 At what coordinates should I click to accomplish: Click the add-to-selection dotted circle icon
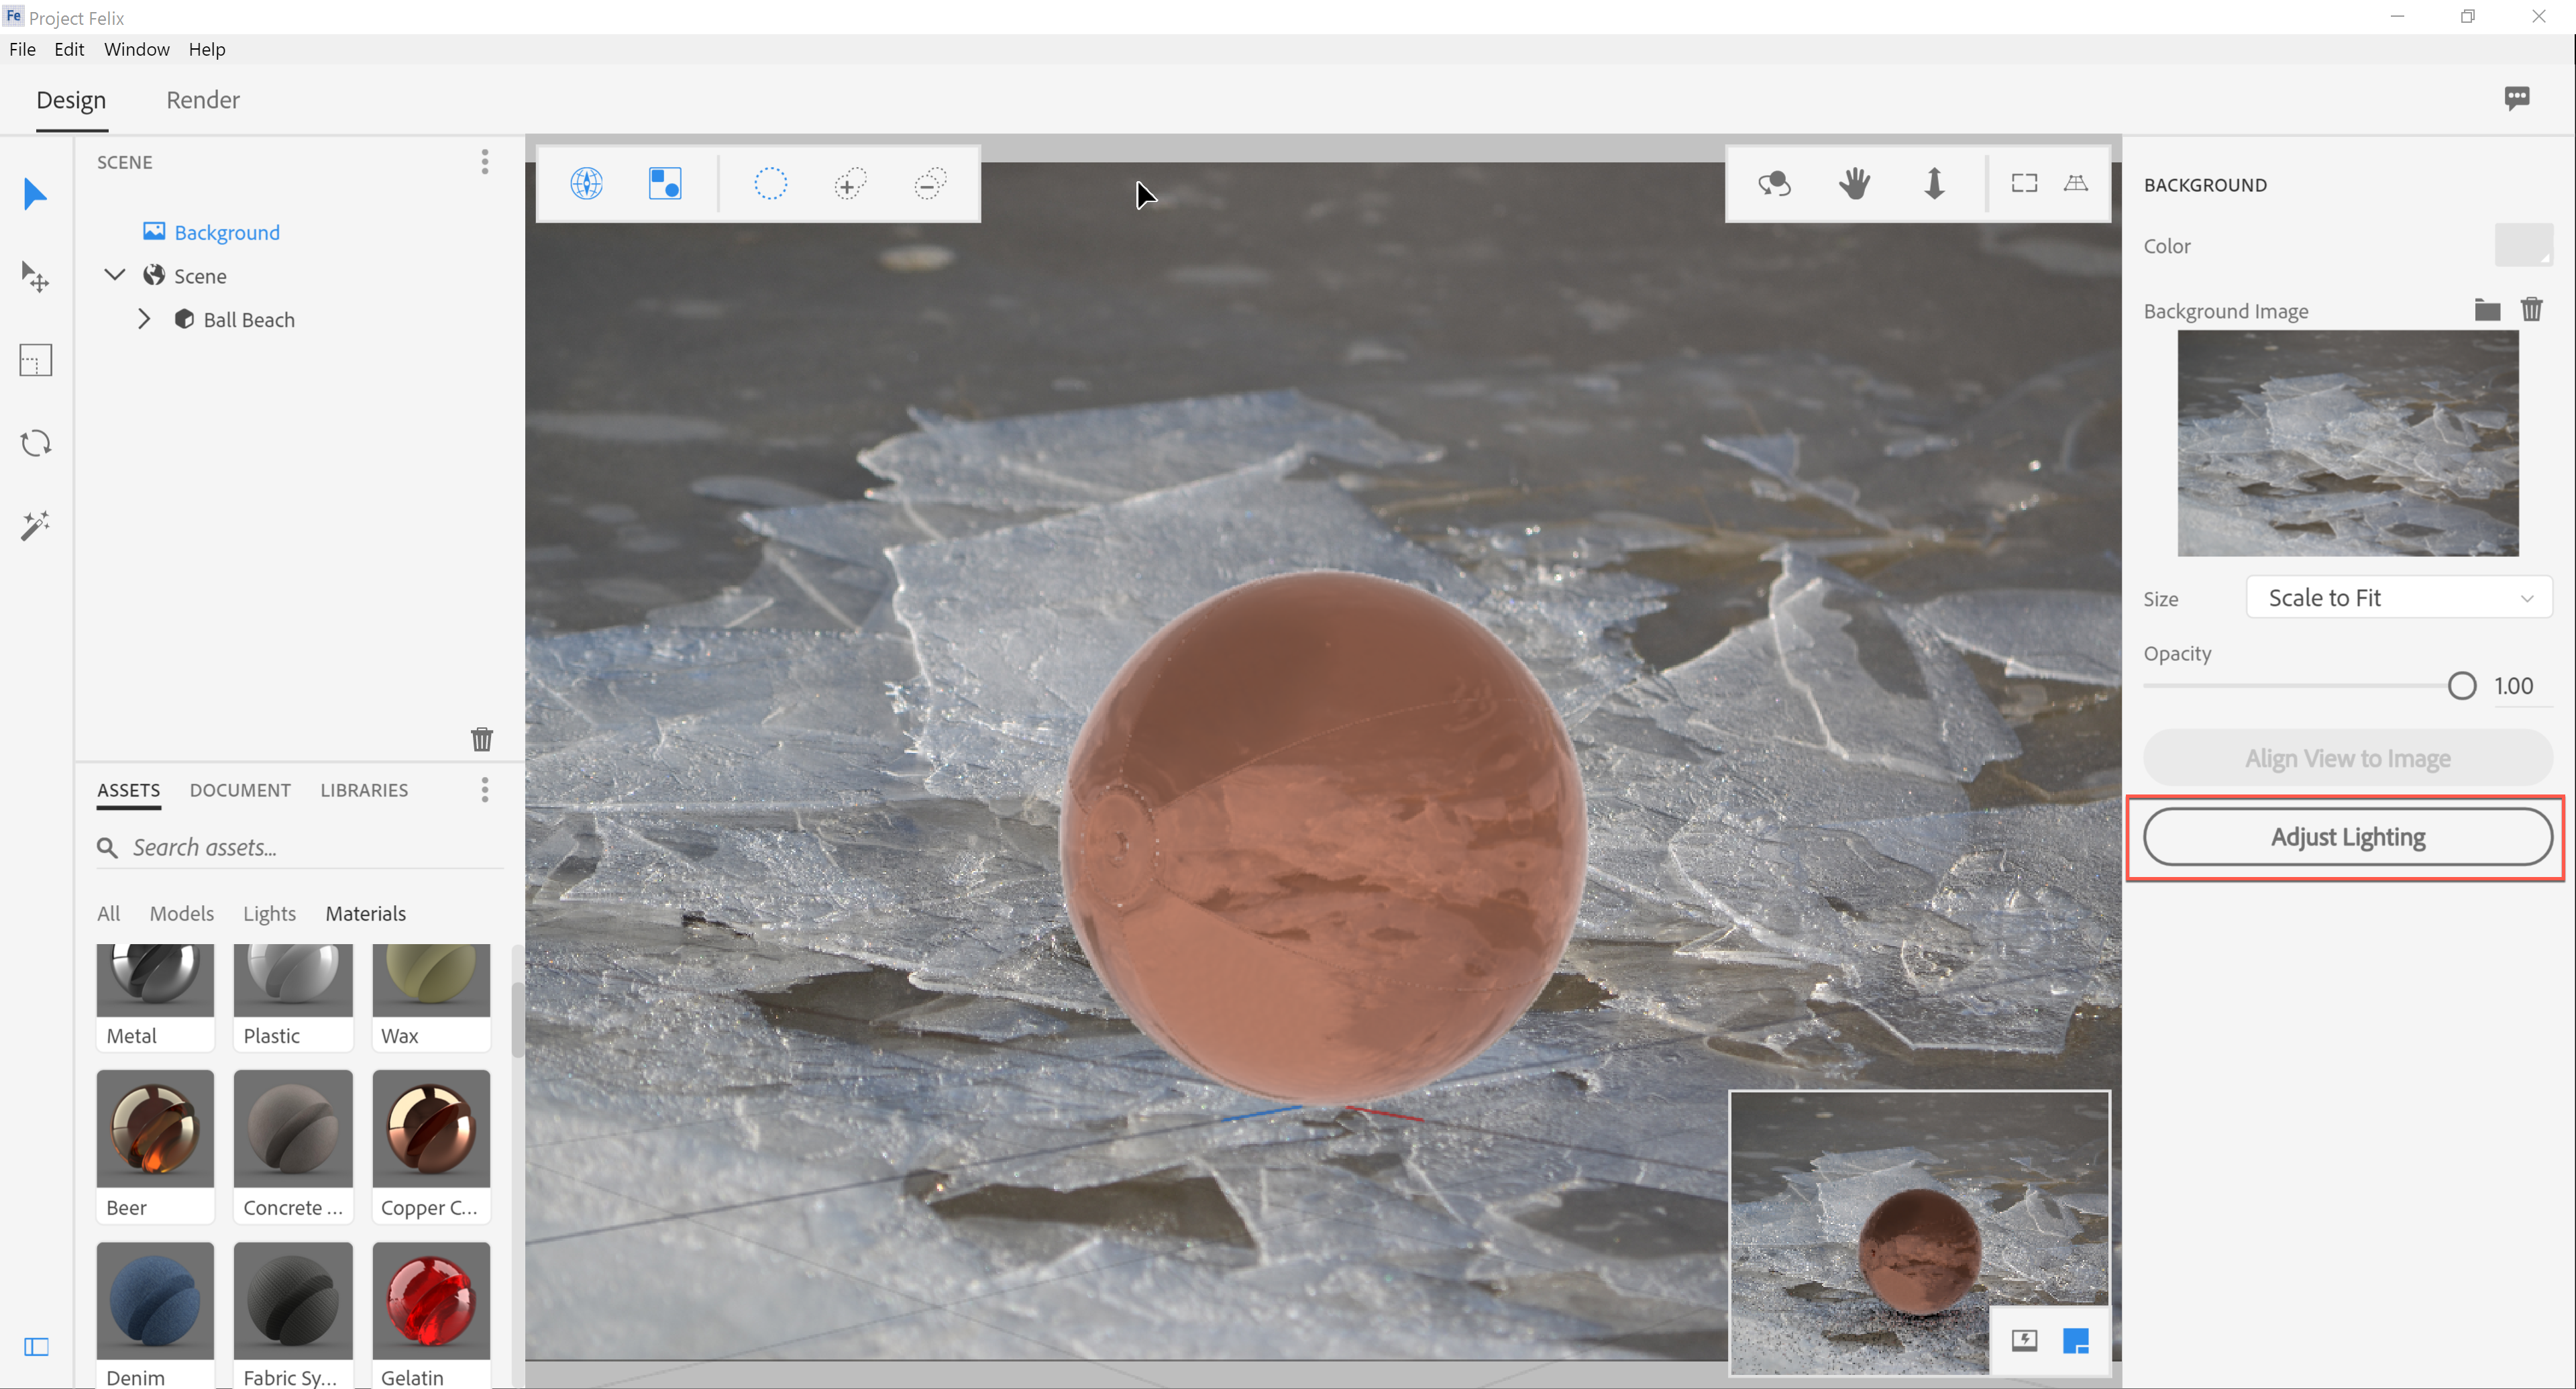849,184
